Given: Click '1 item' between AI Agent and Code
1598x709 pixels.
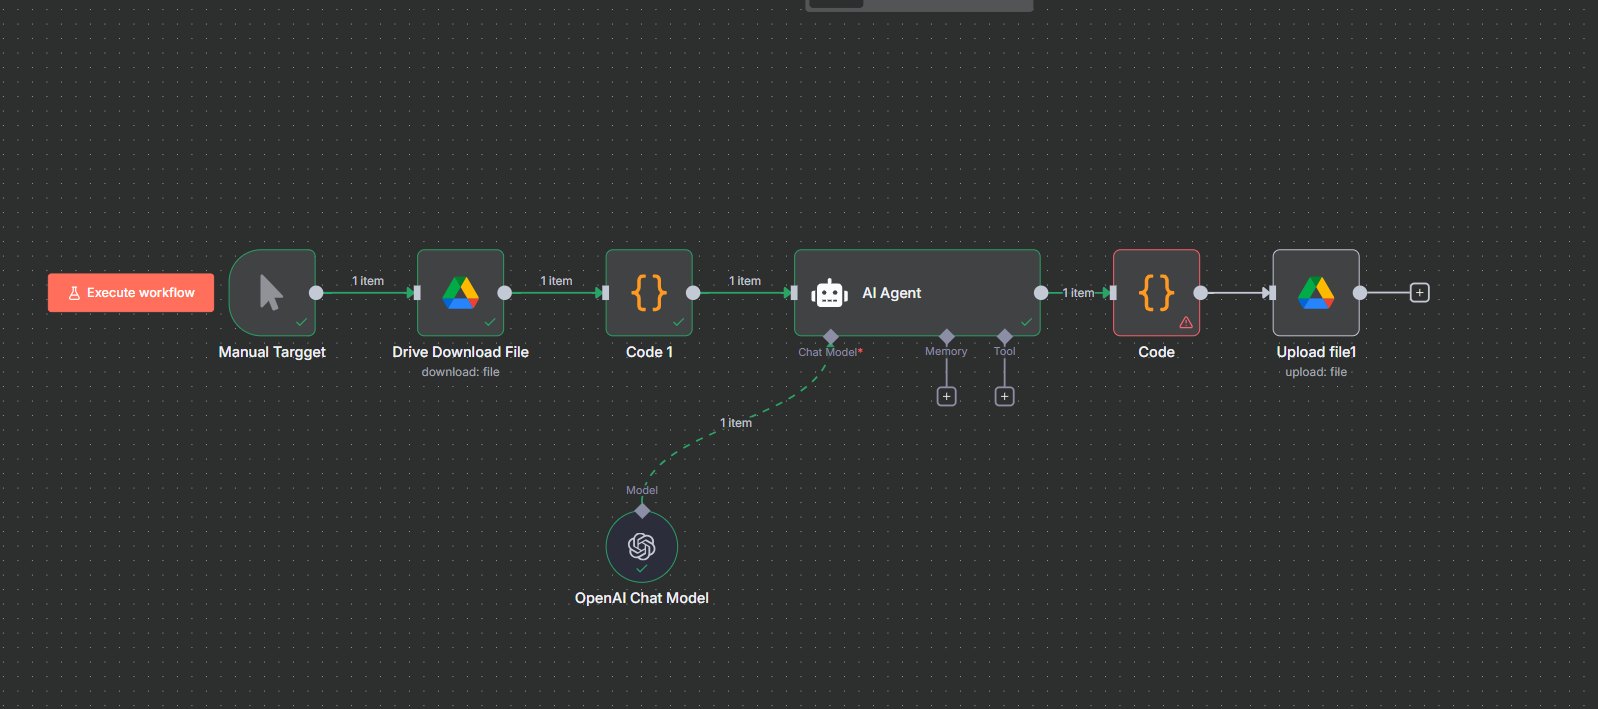Looking at the screenshot, I should point(1078,293).
